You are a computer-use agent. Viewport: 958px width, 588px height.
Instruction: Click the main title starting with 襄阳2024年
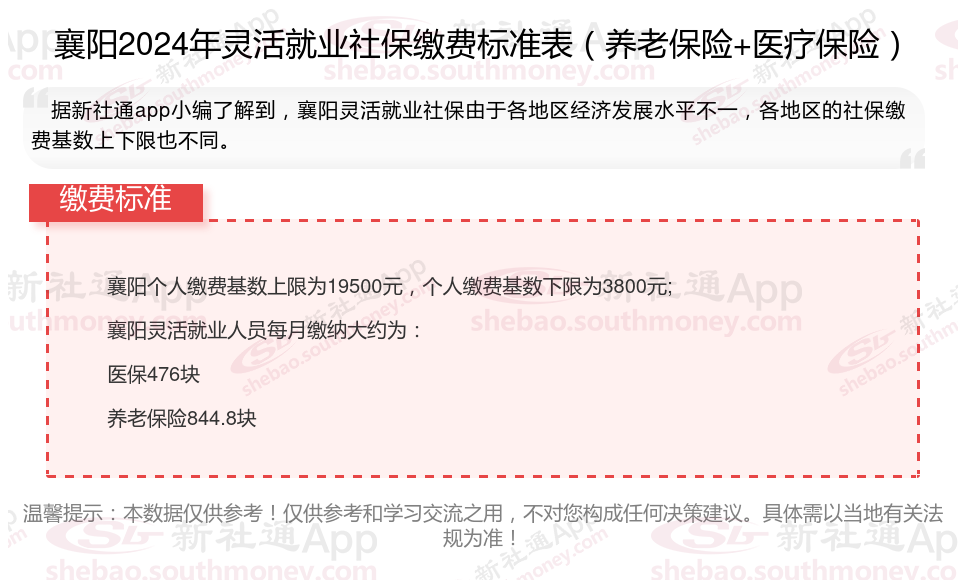pos(478,44)
